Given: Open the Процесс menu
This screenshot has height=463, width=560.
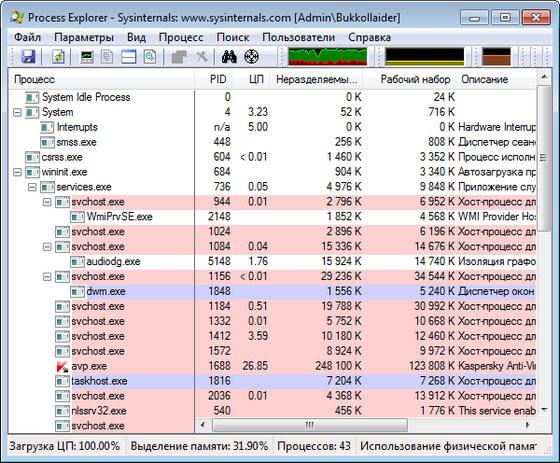Looking at the screenshot, I should [181, 37].
